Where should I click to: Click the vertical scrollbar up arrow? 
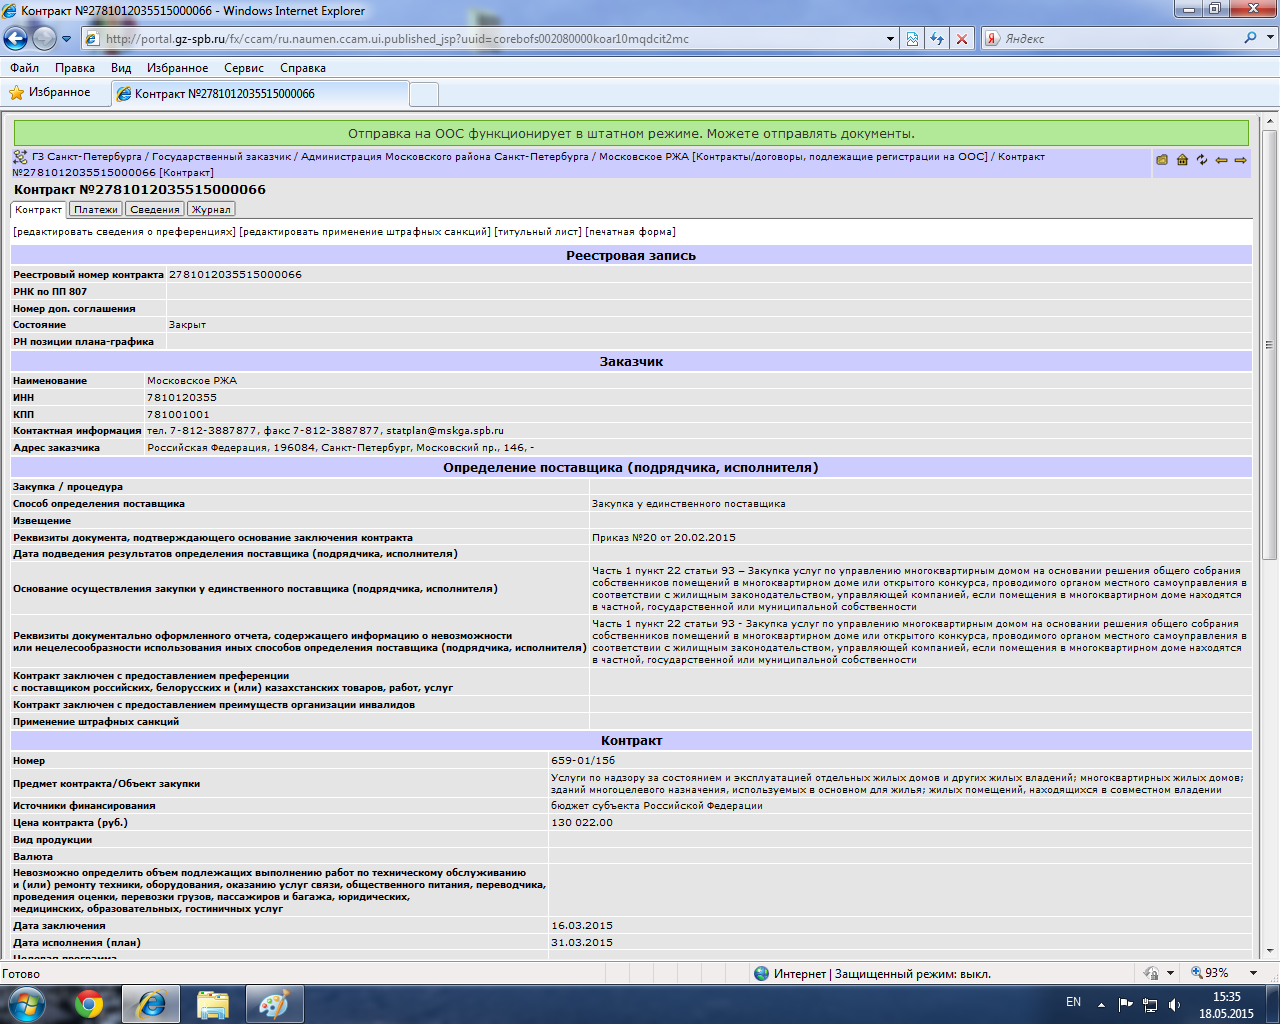coord(1270,120)
